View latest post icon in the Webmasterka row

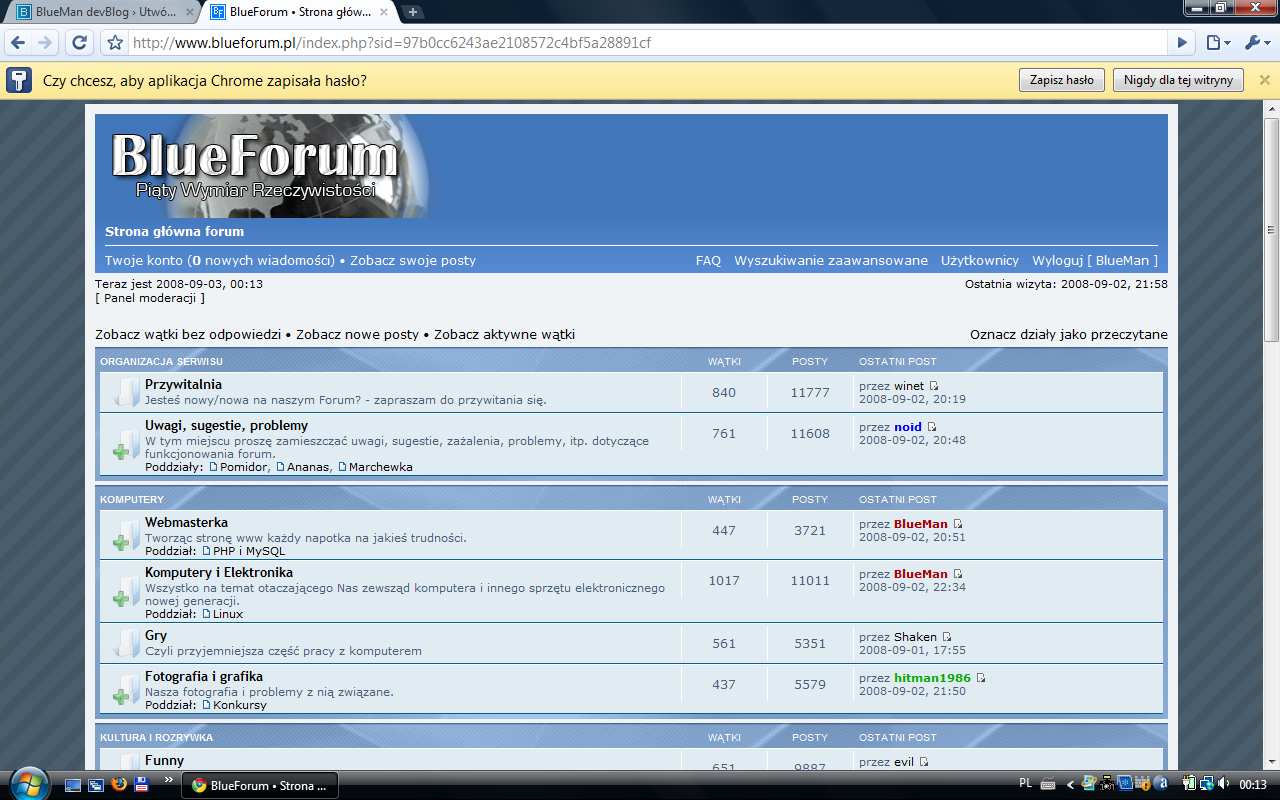click(x=957, y=524)
